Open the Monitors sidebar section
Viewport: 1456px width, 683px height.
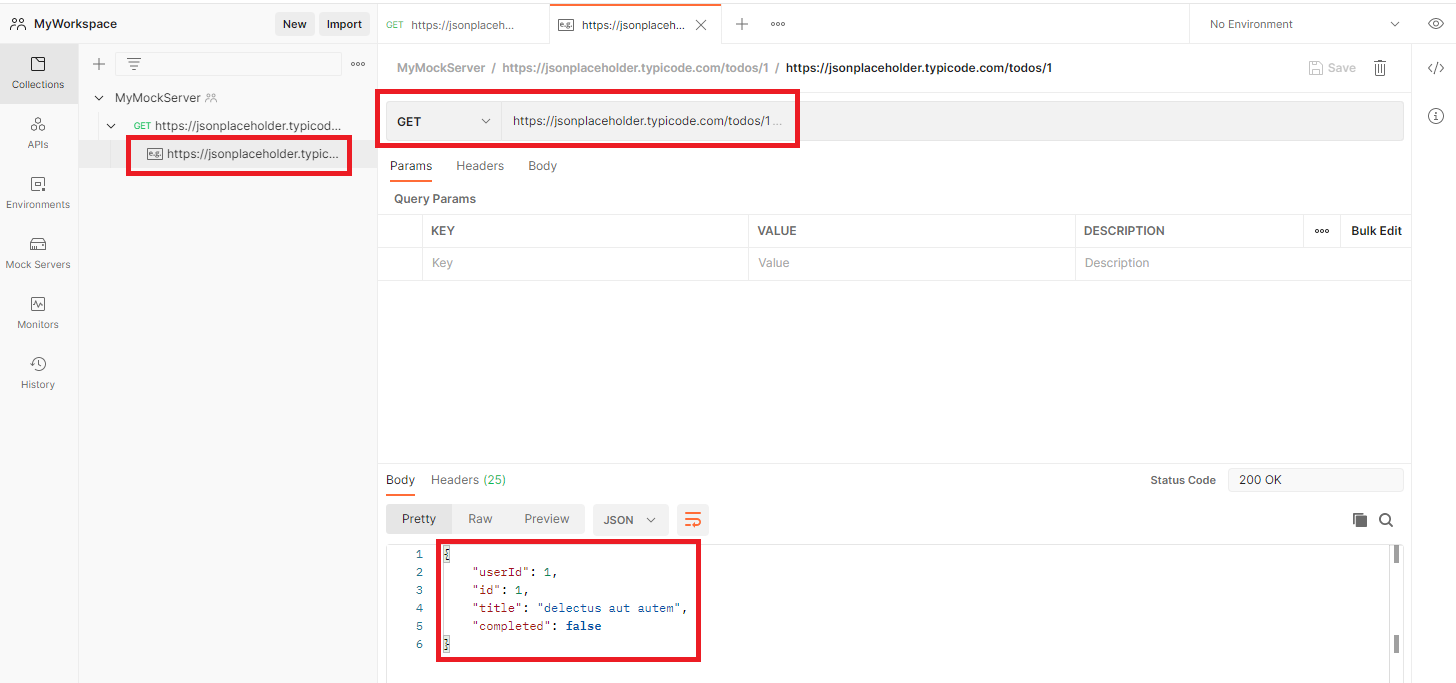tap(38, 313)
